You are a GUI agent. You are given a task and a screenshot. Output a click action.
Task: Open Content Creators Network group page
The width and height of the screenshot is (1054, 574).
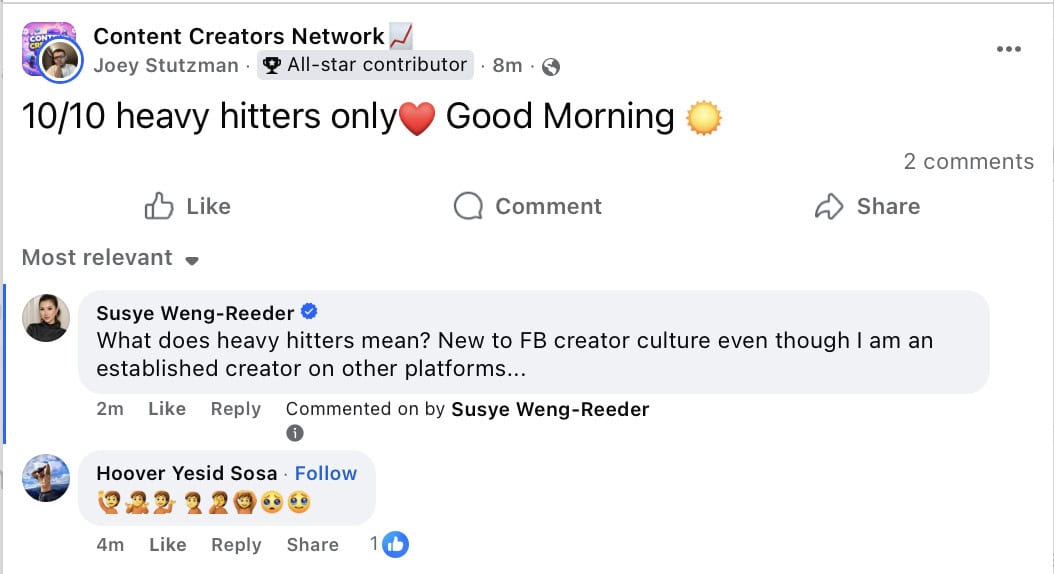(239, 36)
